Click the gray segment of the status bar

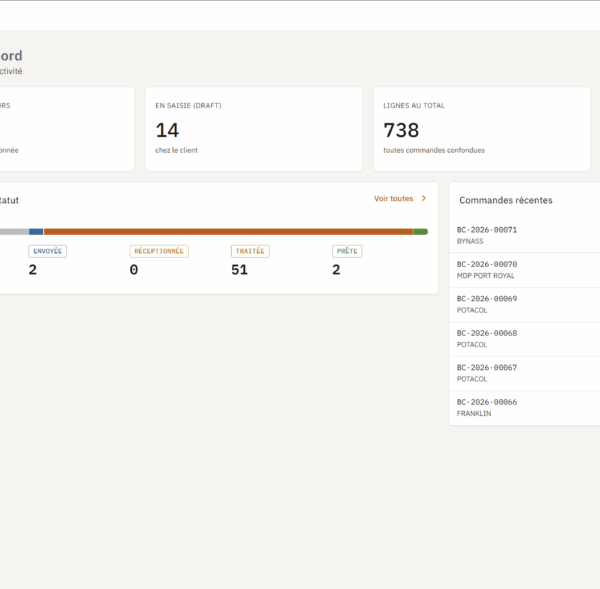tap(14, 232)
